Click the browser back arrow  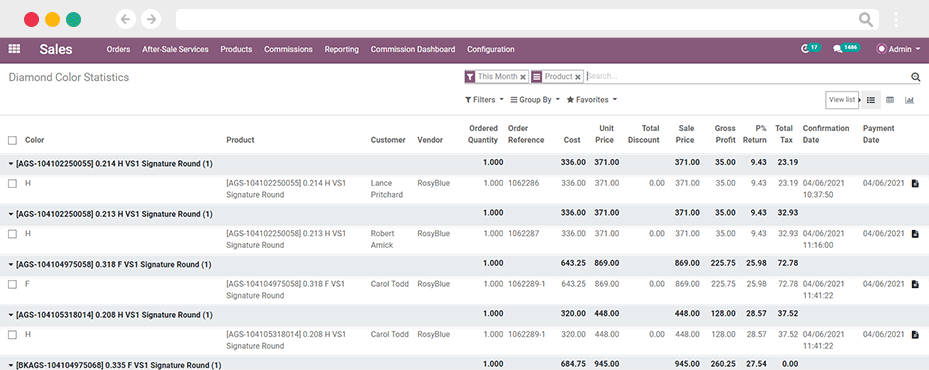tap(125, 20)
